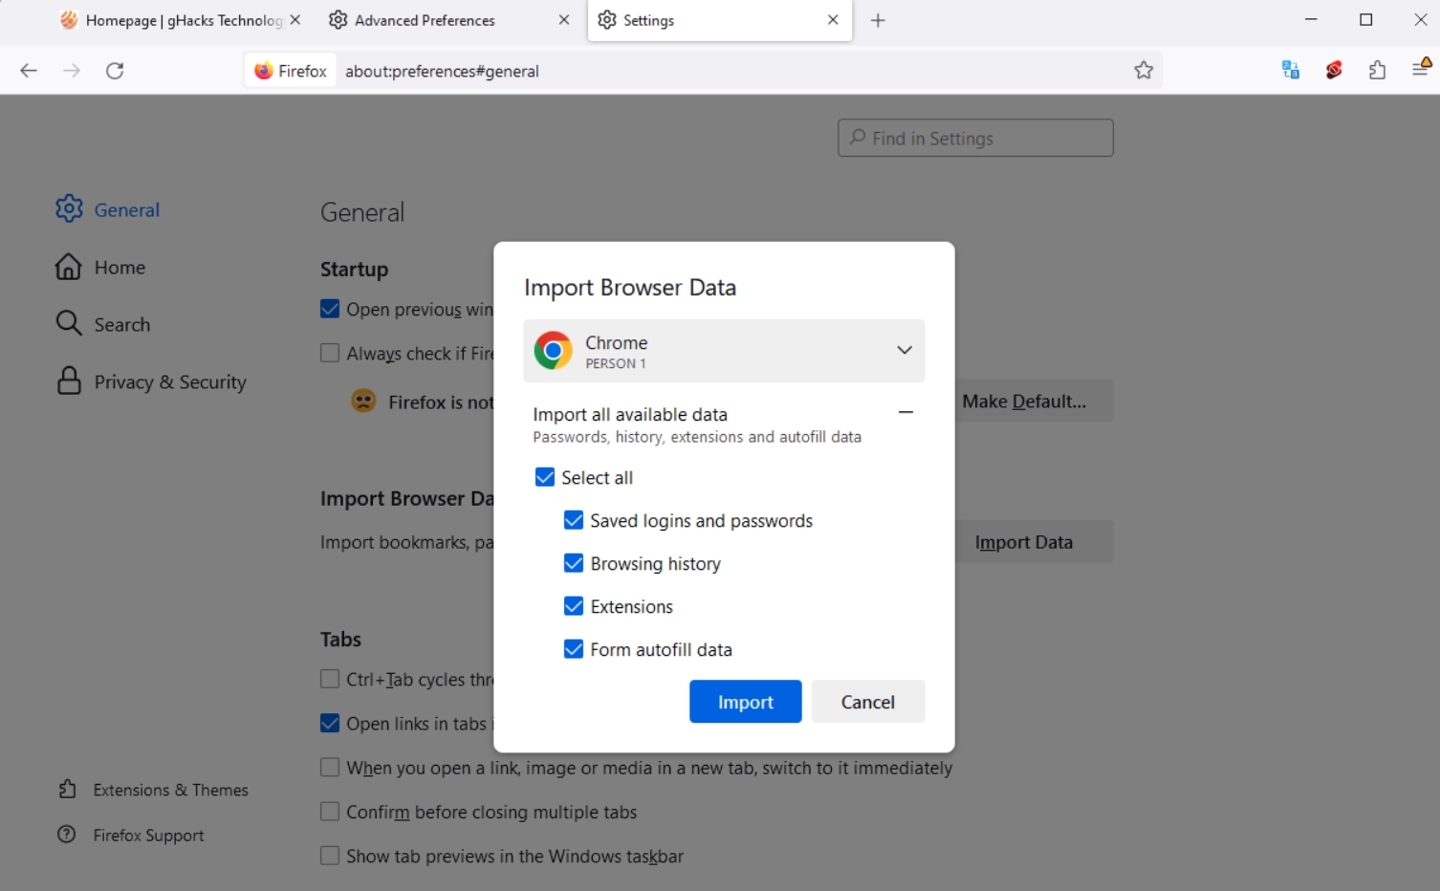Screen dimensions: 1440x891
Task: Open the Home settings category
Action: click(x=100, y=267)
